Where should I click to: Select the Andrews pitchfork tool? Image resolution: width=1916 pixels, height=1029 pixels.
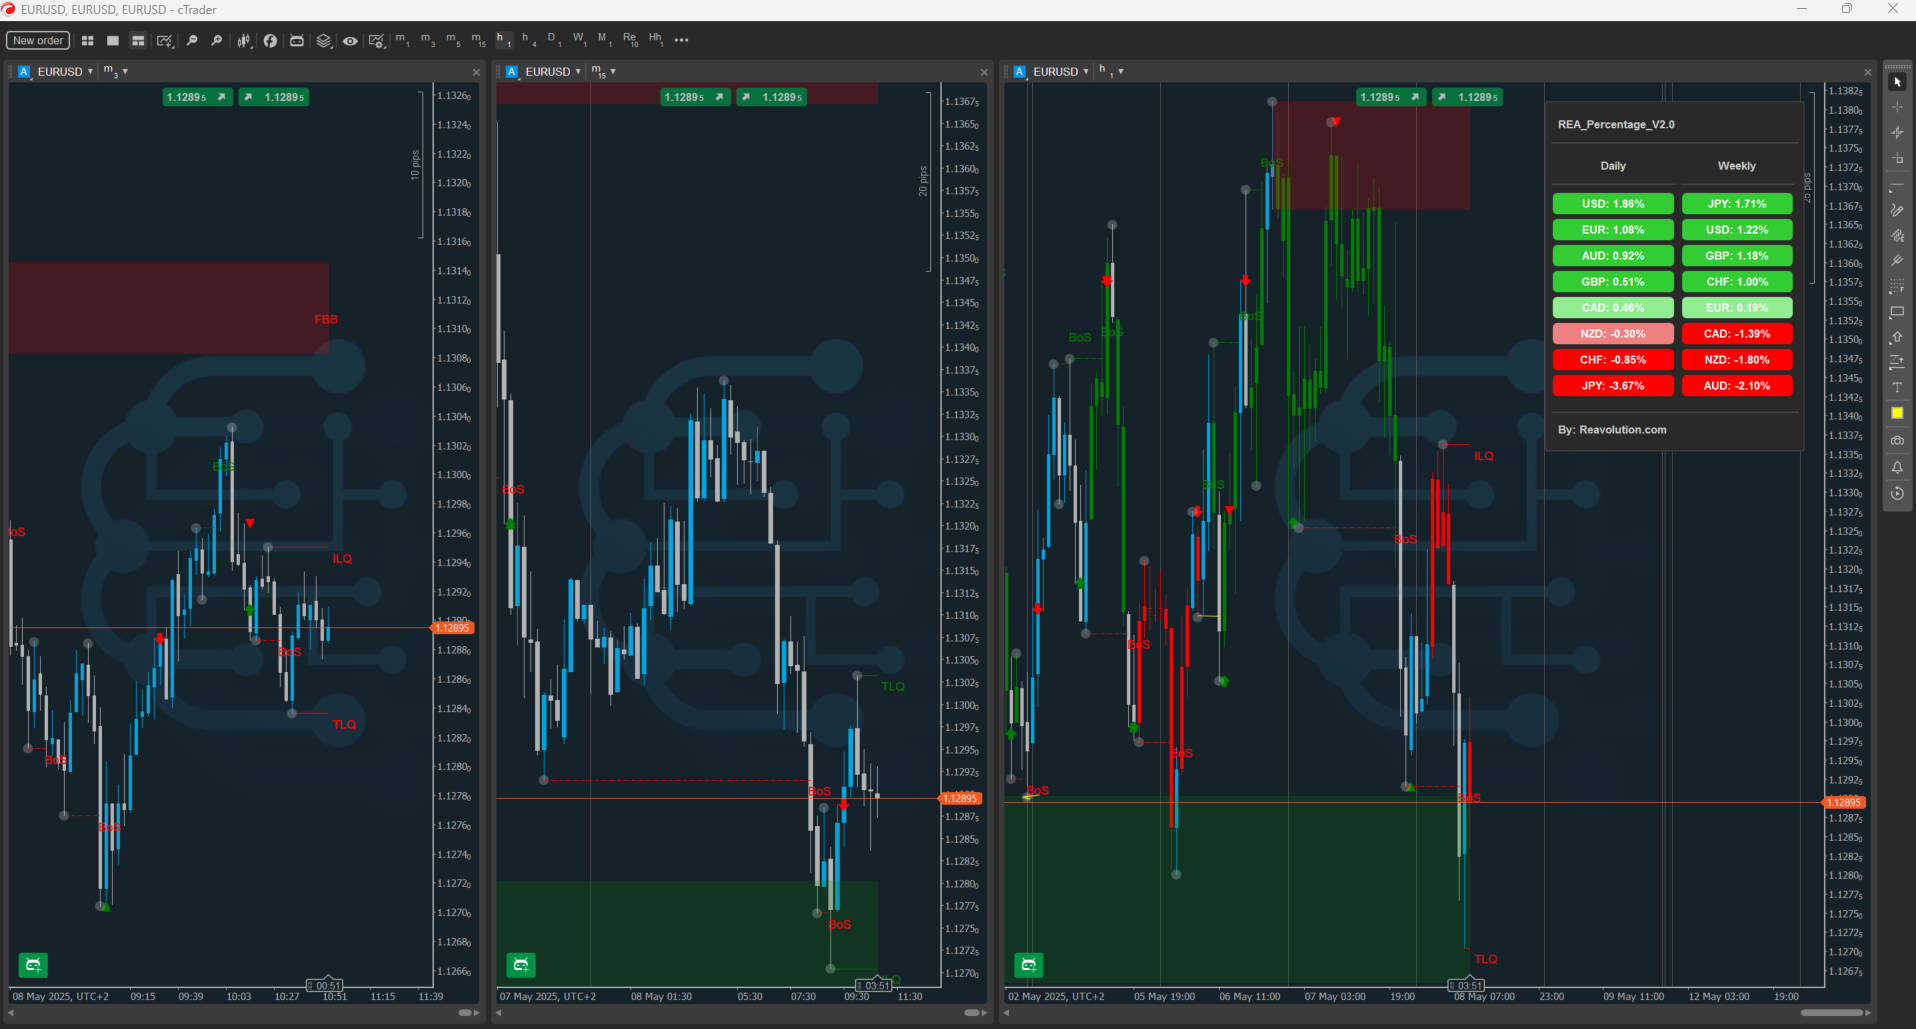(1897, 261)
